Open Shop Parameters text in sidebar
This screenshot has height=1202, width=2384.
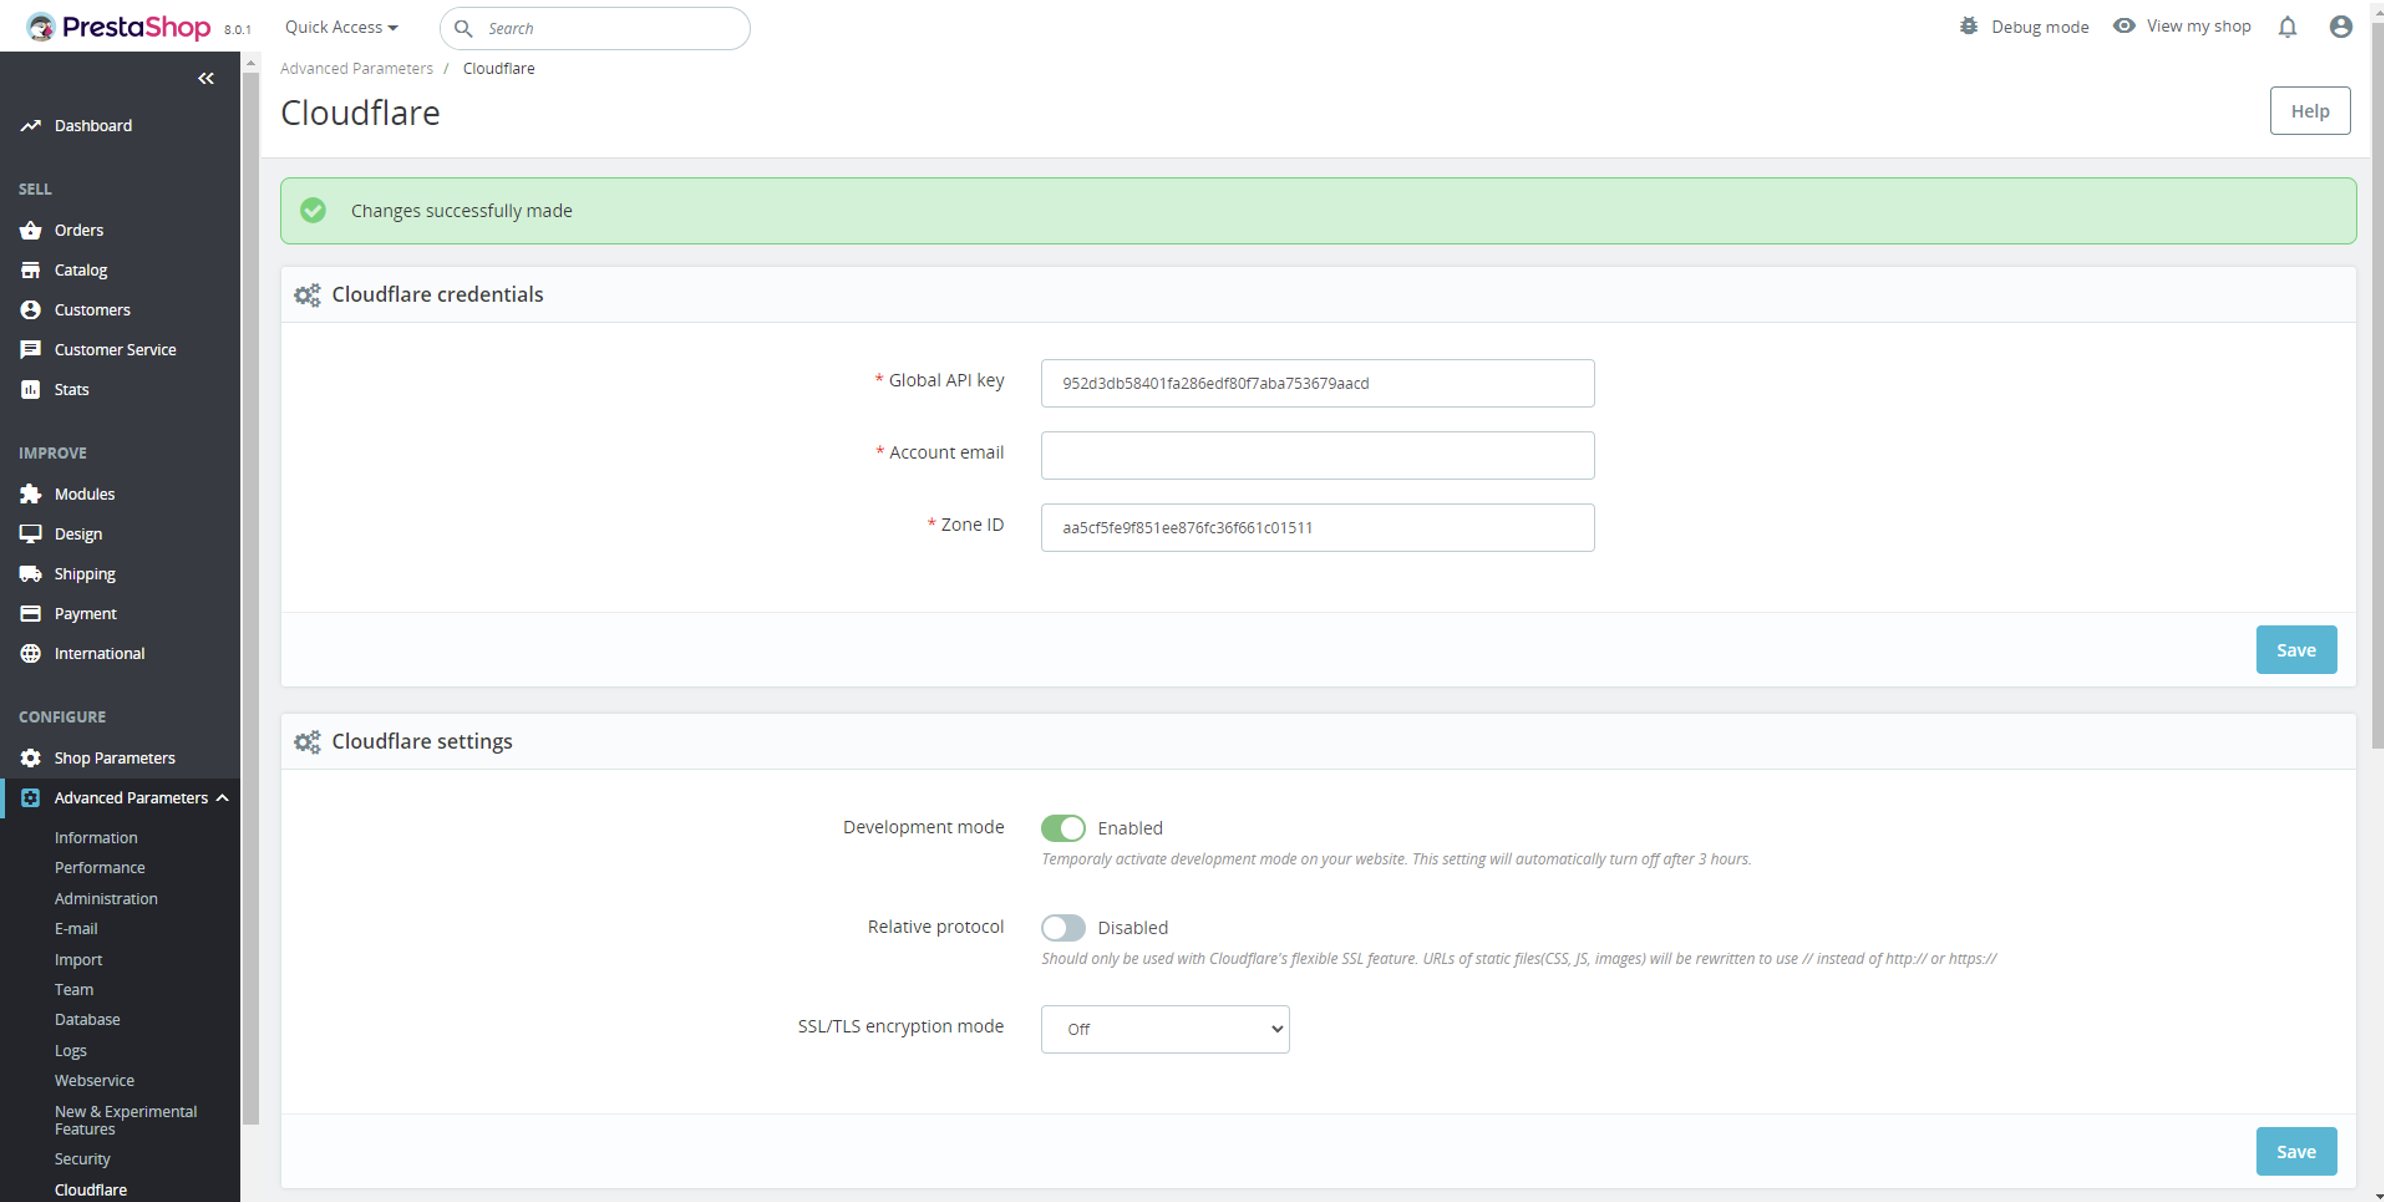tap(115, 758)
